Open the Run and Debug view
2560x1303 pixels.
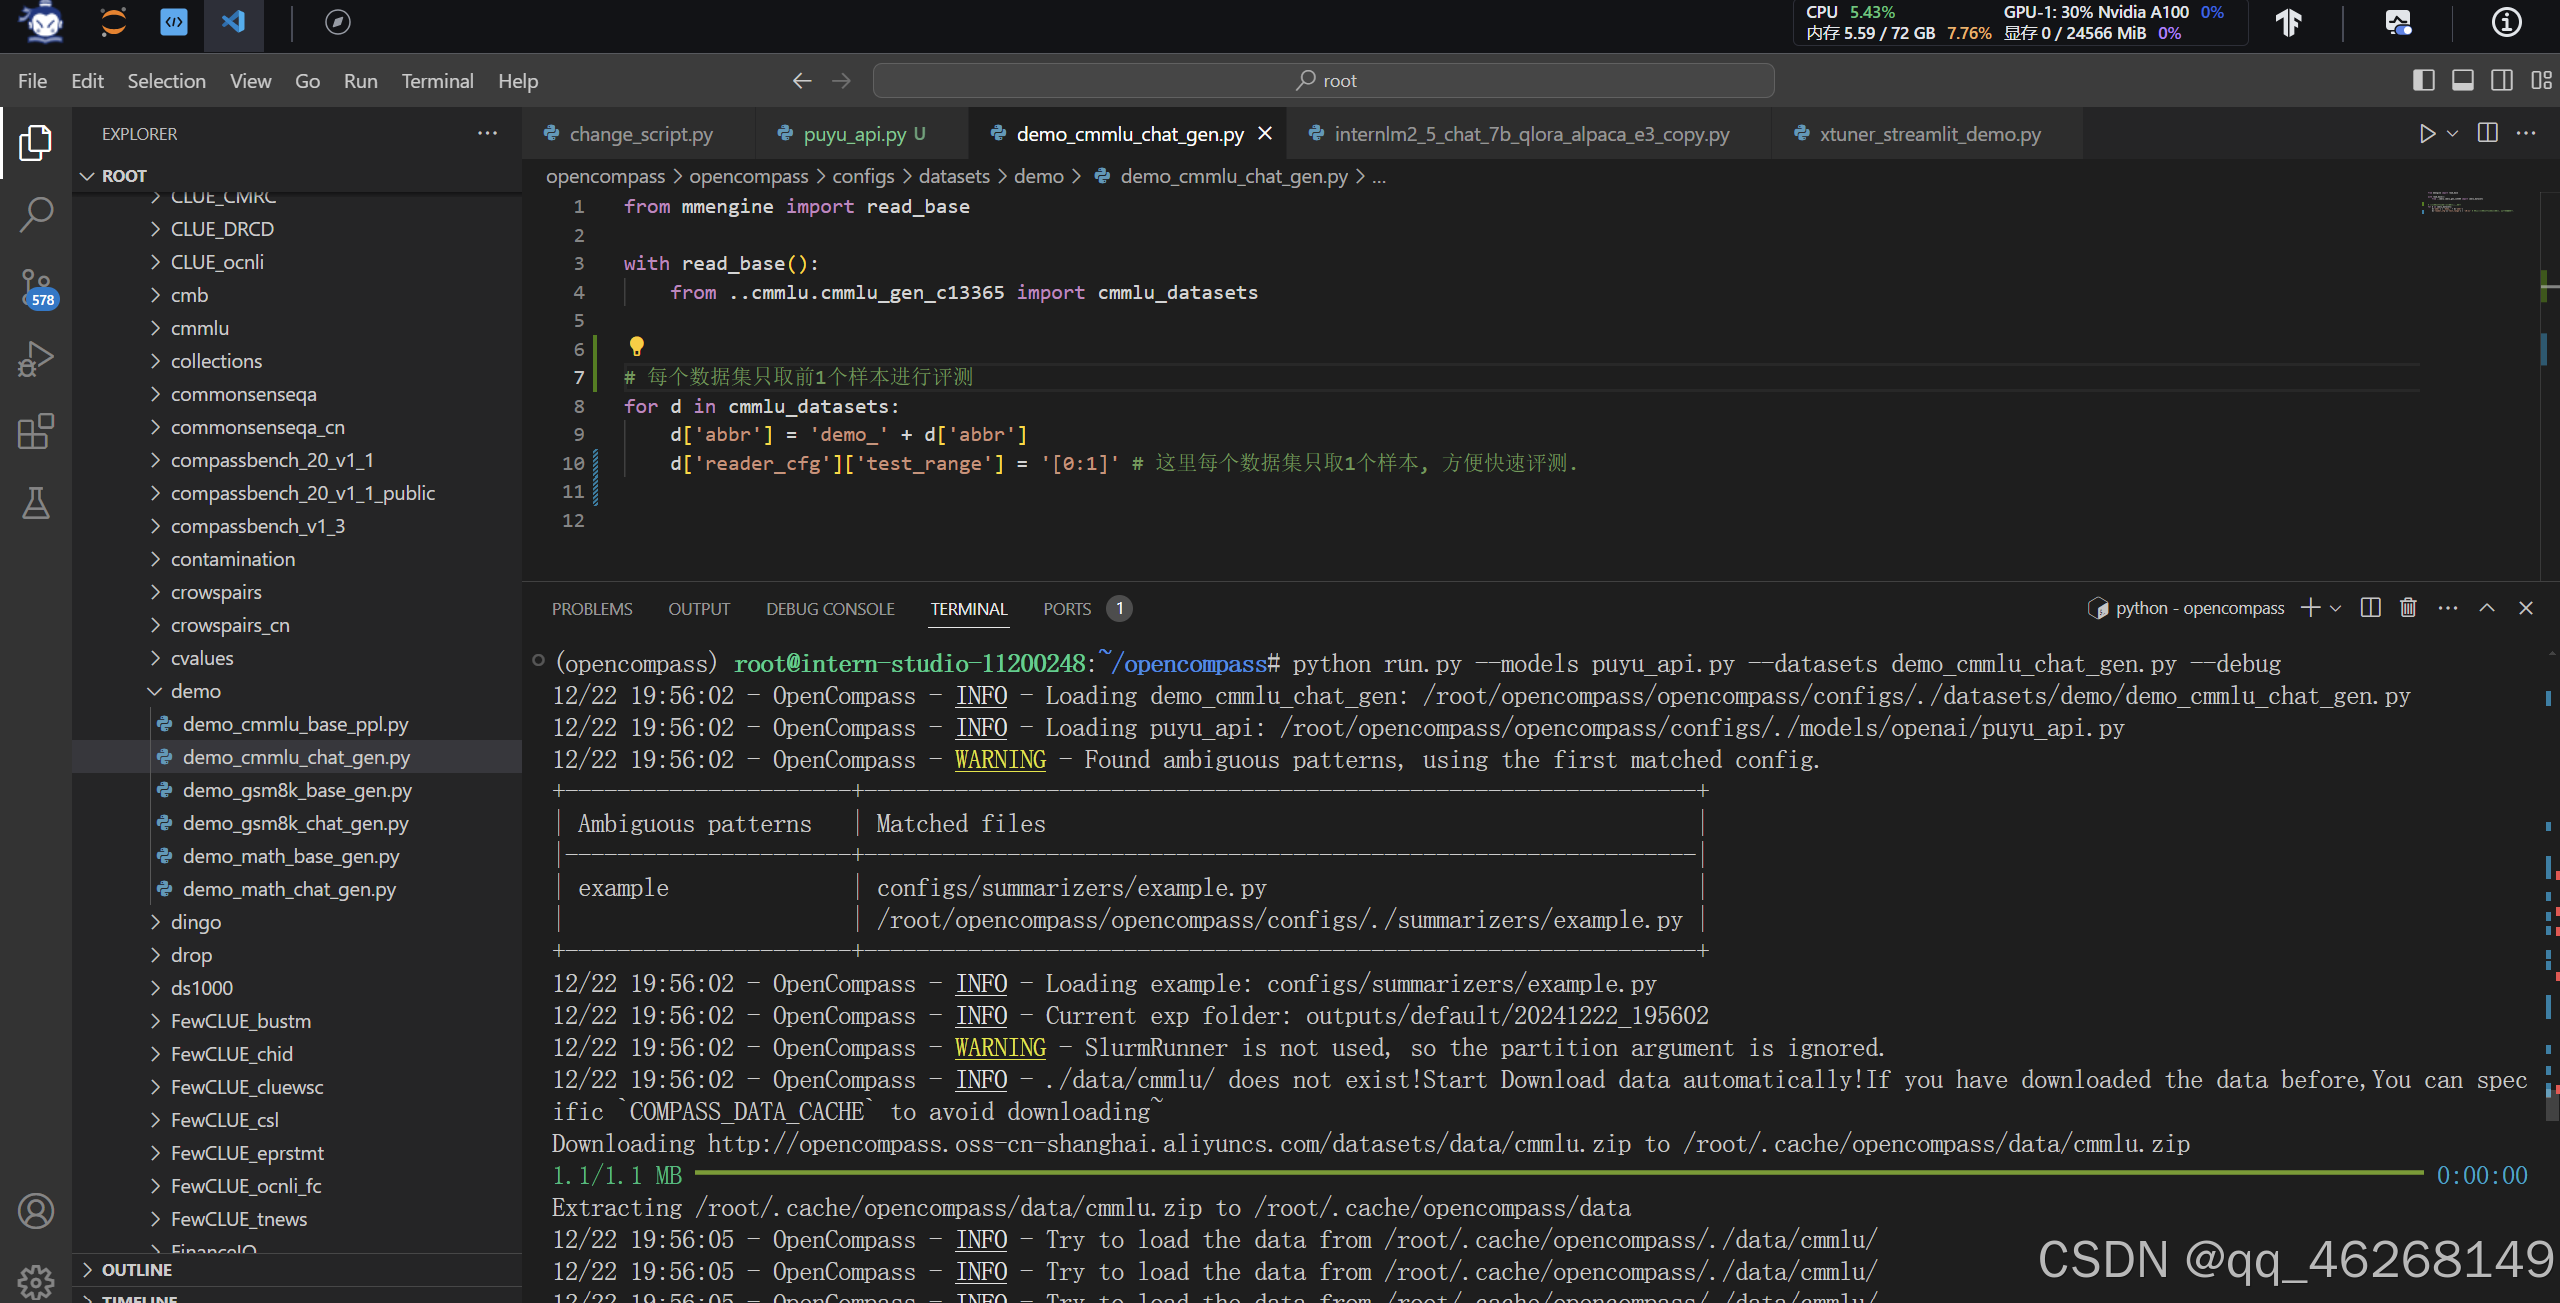tap(36, 359)
